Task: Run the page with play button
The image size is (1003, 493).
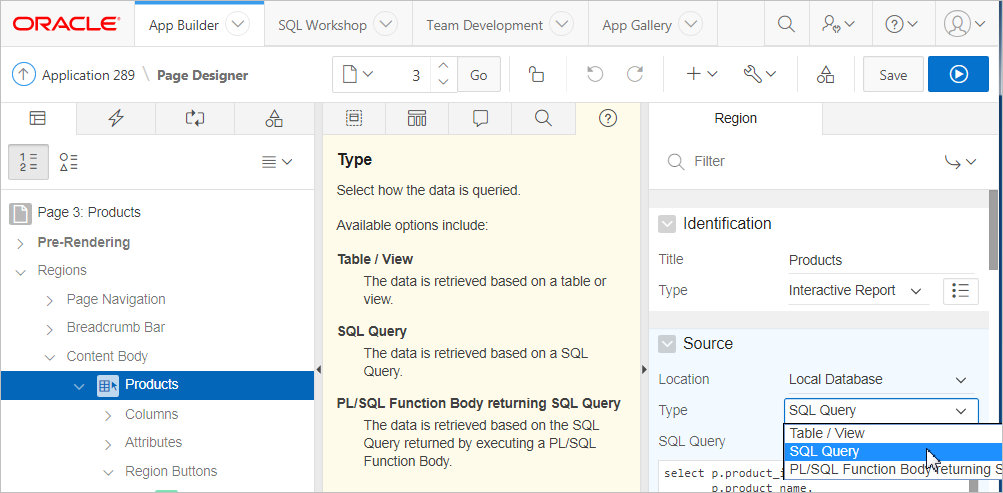Action: (958, 75)
